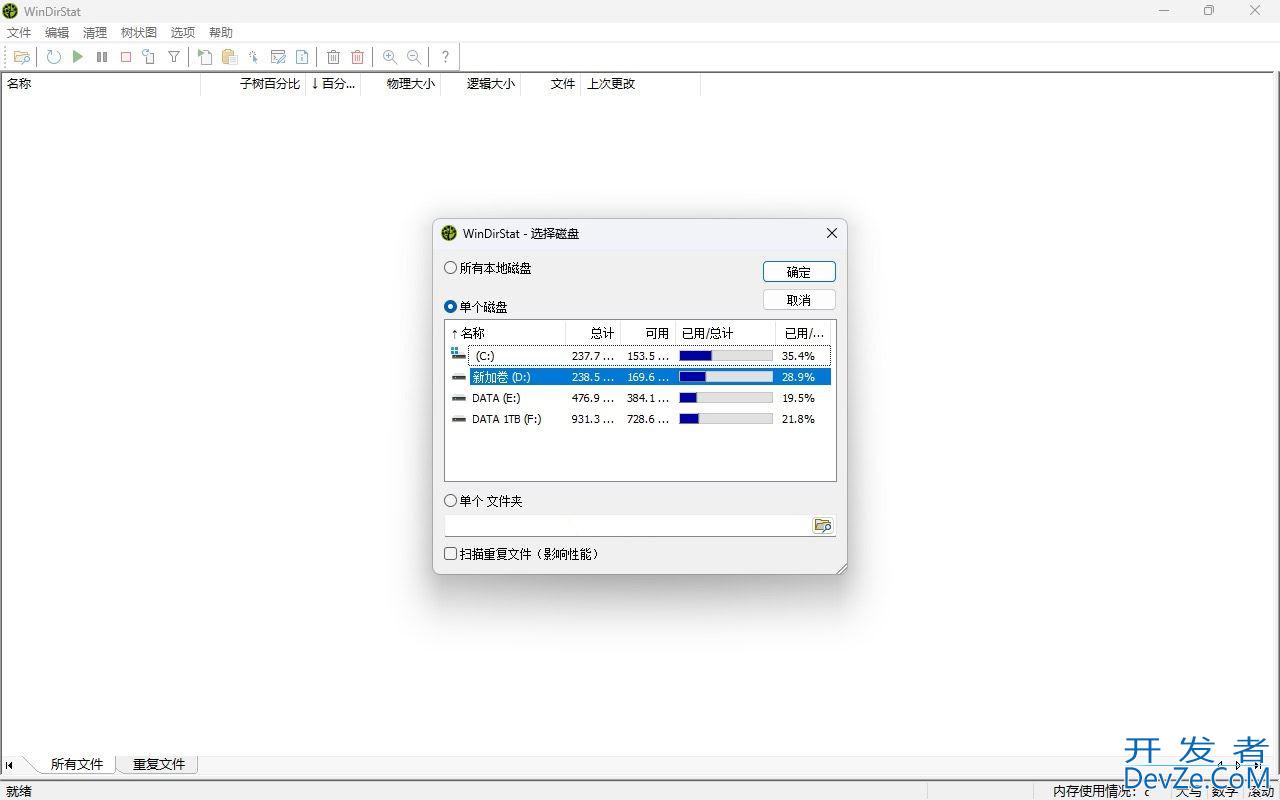The height and width of the screenshot is (800, 1280).
Task: Click the Properties info-page icon
Action: 302,57
